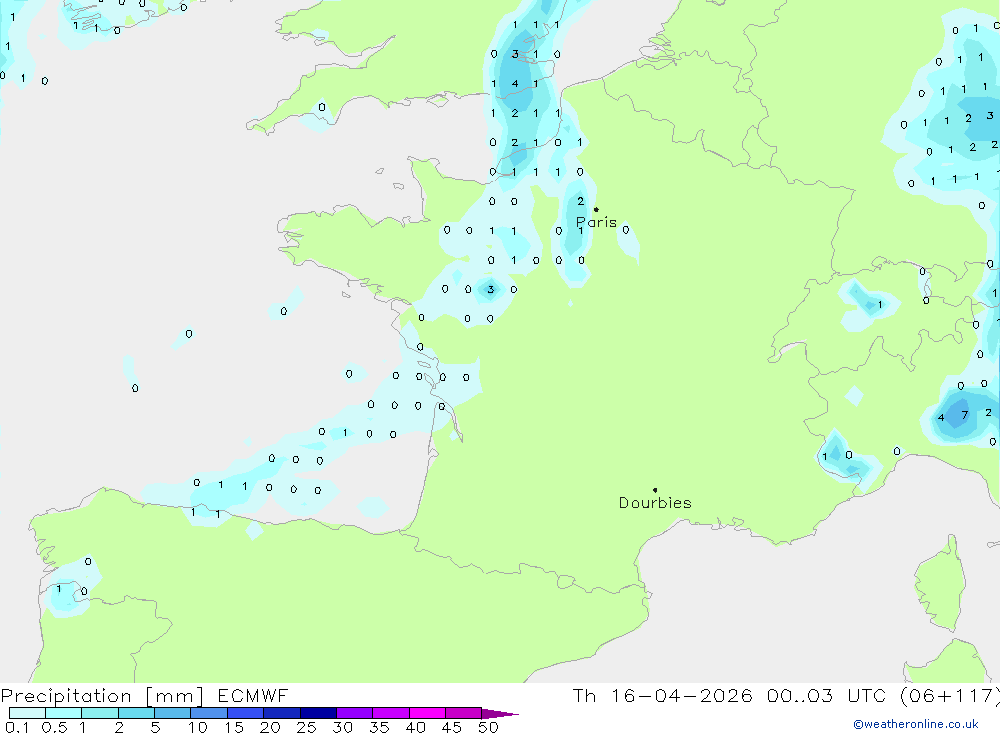Click the legend label 40
The height and width of the screenshot is (733, 1000).
[x=416, y=727]
